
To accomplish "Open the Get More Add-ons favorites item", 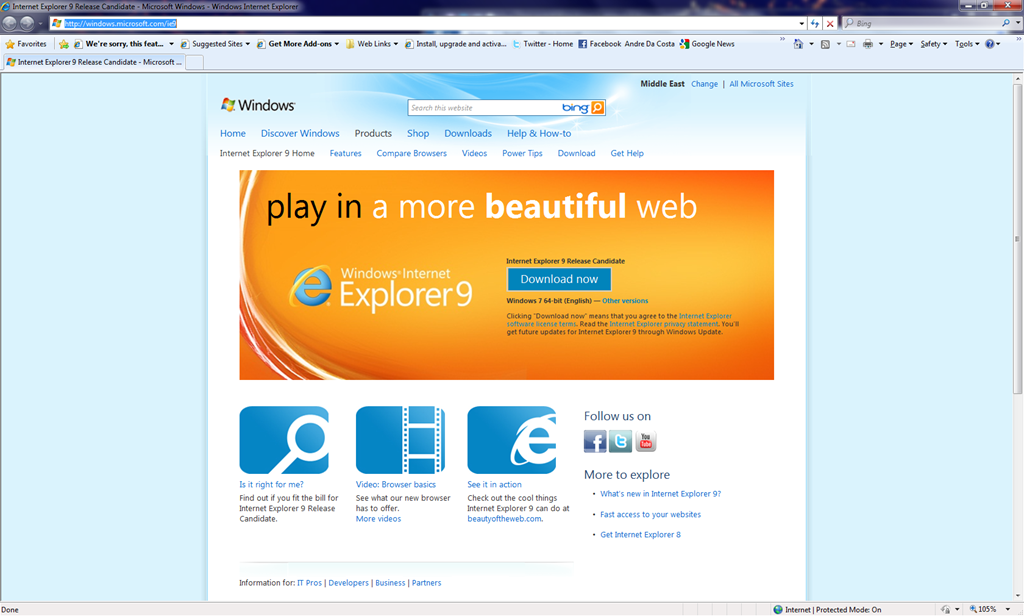I will click(298, 44).
